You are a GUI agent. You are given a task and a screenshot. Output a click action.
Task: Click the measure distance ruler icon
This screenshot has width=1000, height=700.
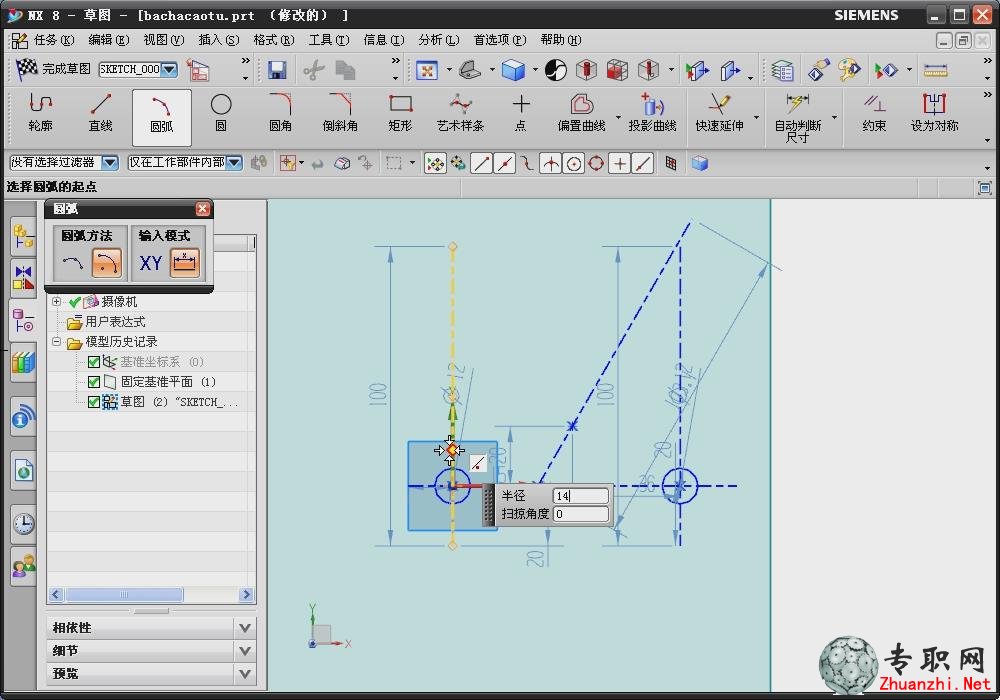[936, 70]
